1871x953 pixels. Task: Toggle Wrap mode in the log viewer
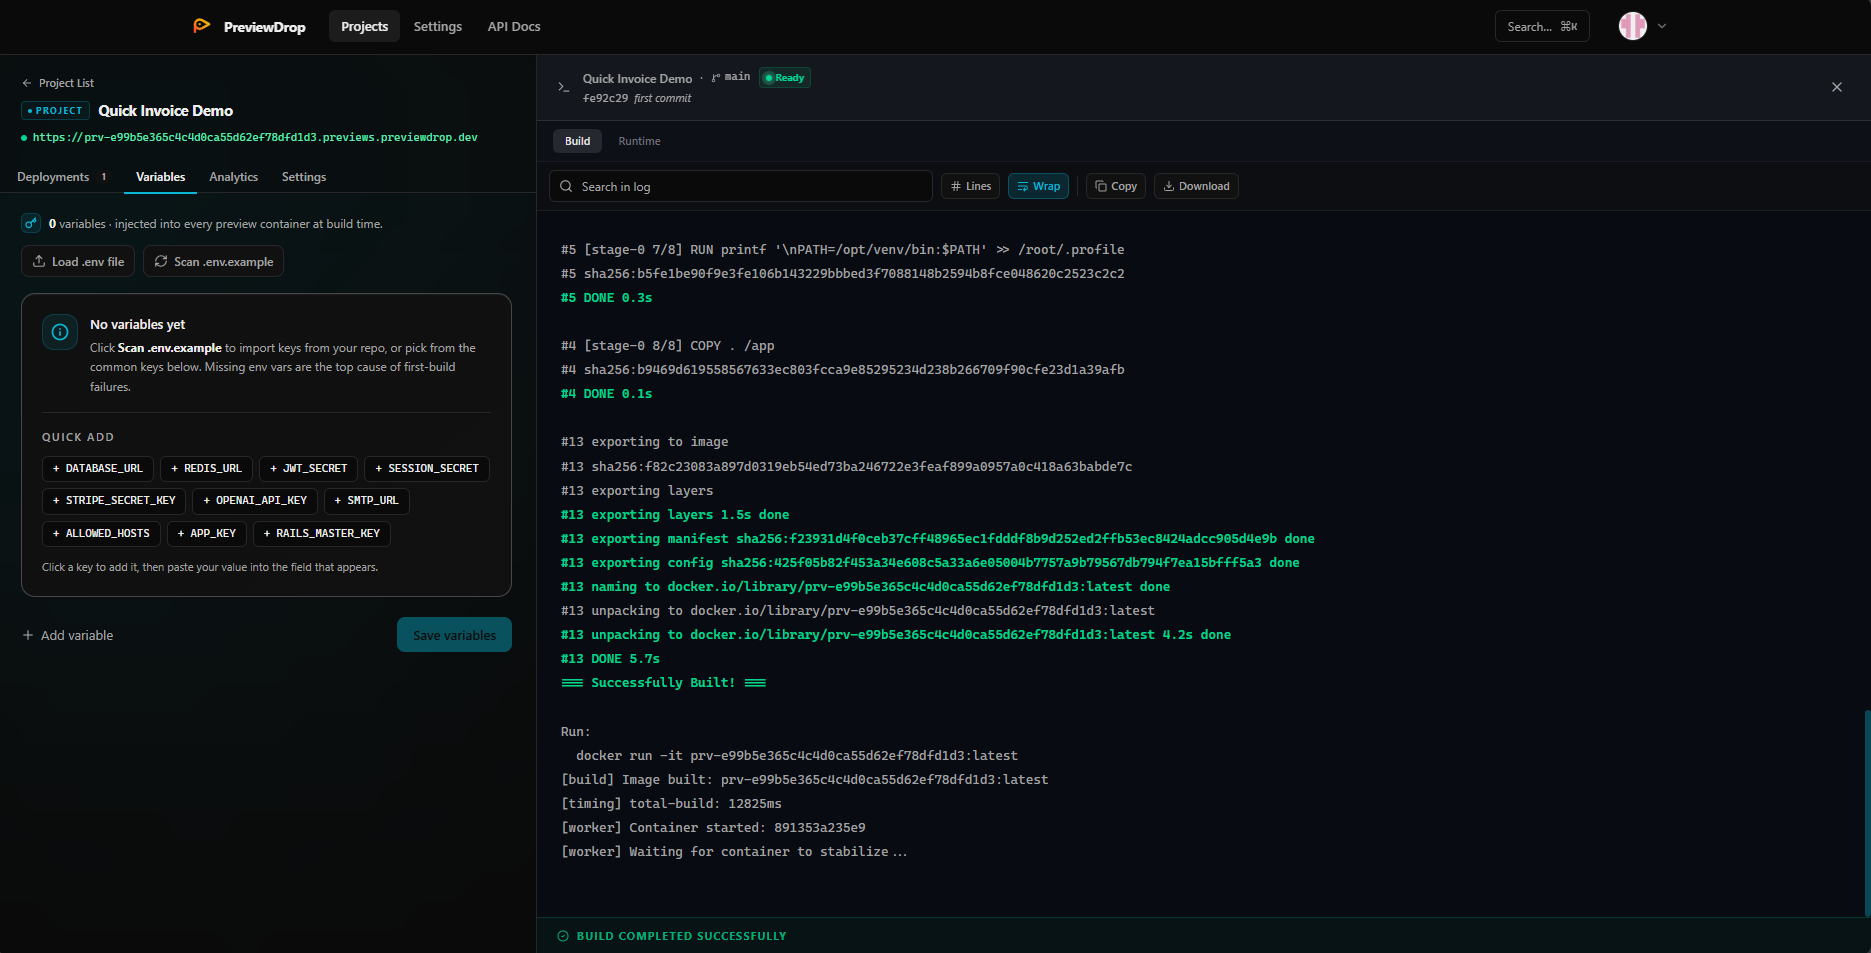coord(1038,186)
